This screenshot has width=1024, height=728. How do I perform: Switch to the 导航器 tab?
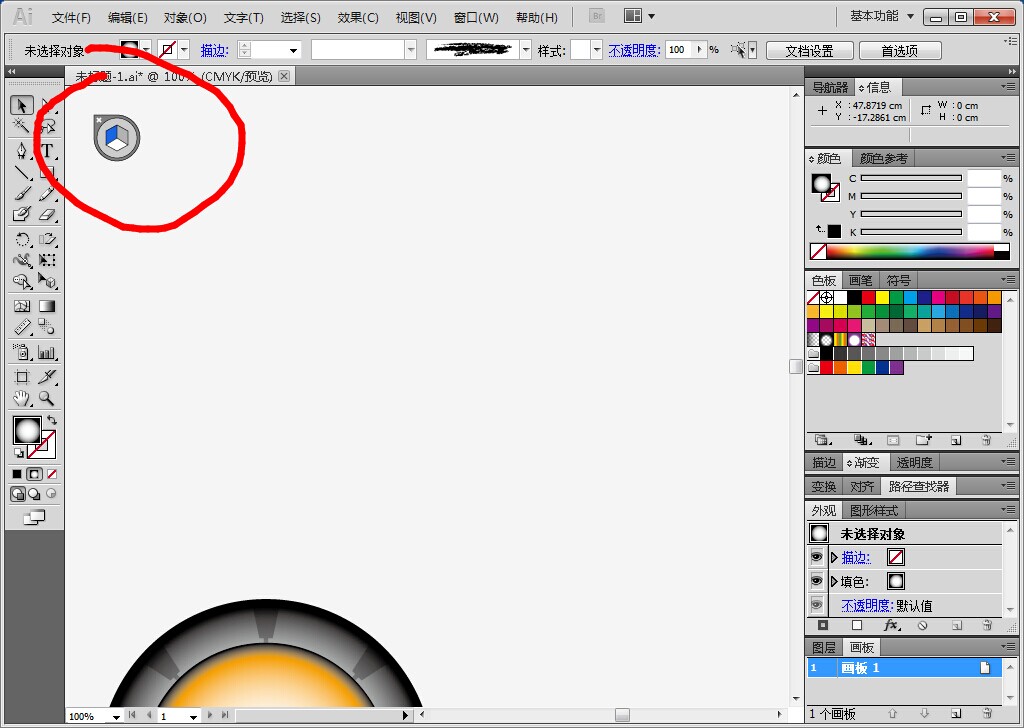point(830,87)
